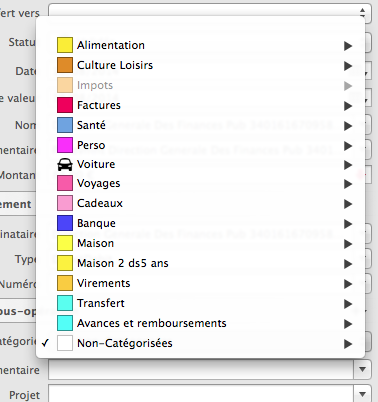The image size is (378, 402).
Task: Click the cyan Transfert color swatch
Action: point(65,303)
